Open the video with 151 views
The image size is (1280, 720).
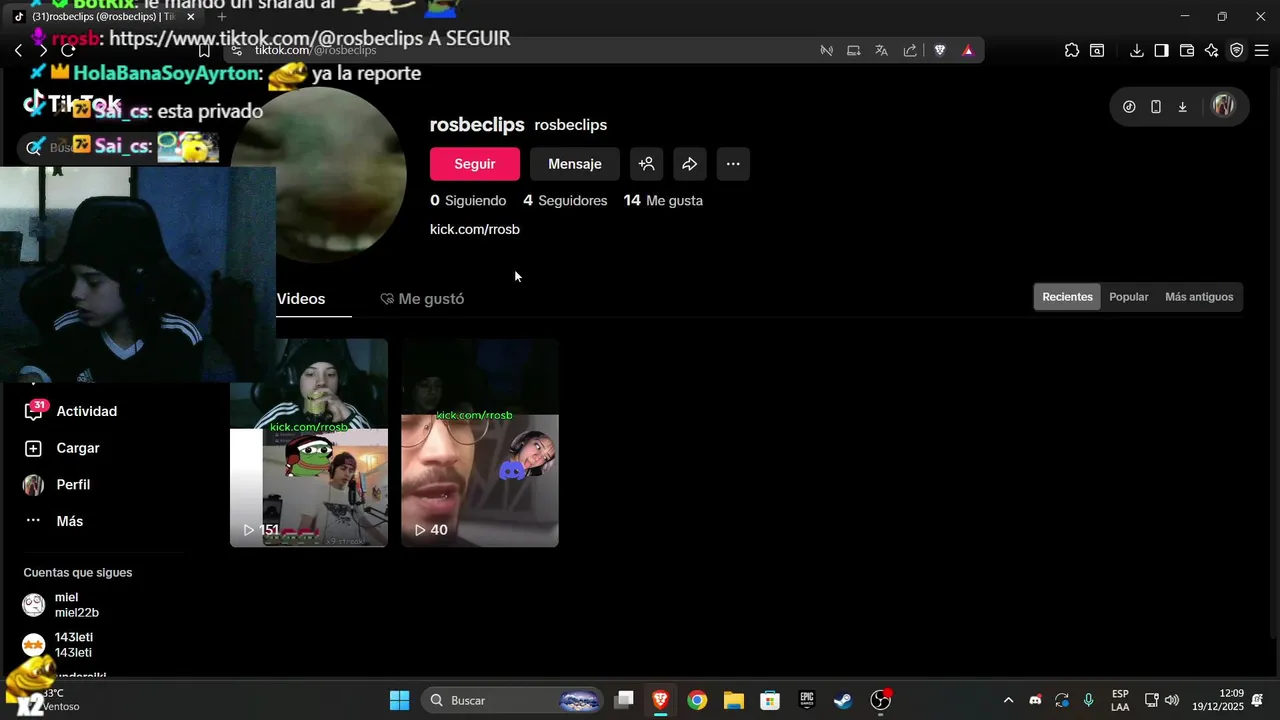click(309, 442)
